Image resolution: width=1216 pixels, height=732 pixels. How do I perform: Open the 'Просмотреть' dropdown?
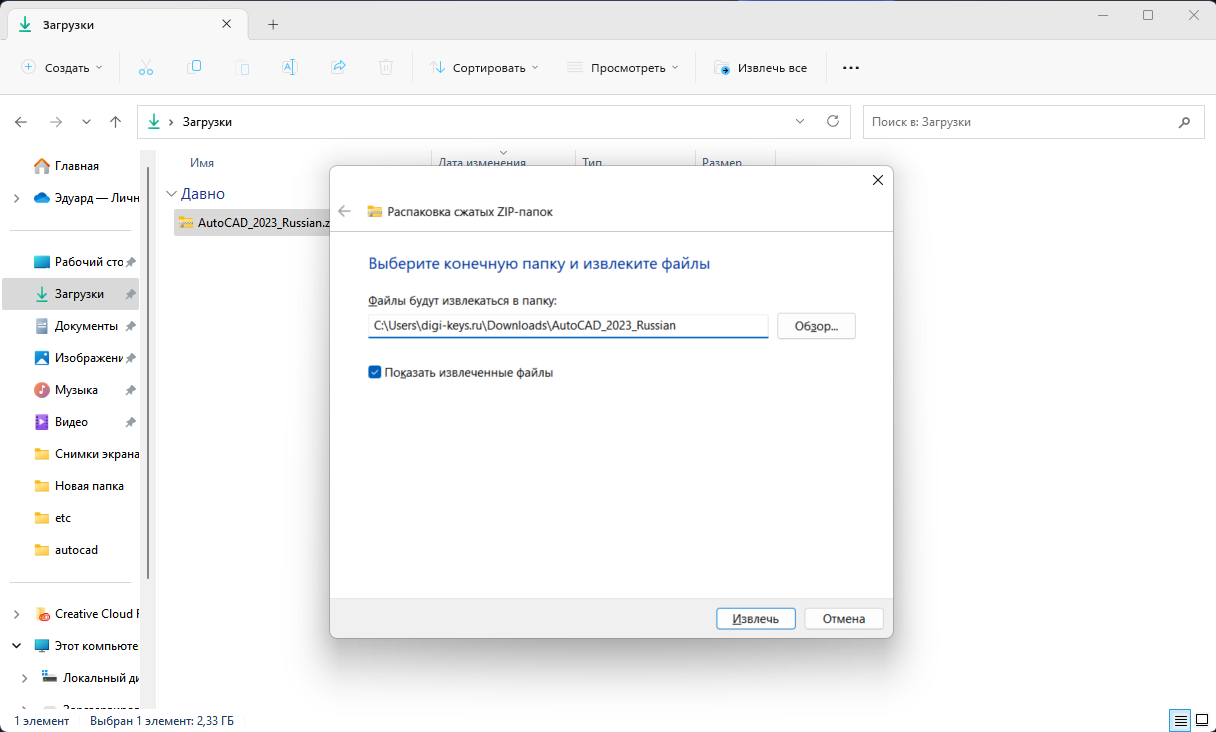[622, 68]
